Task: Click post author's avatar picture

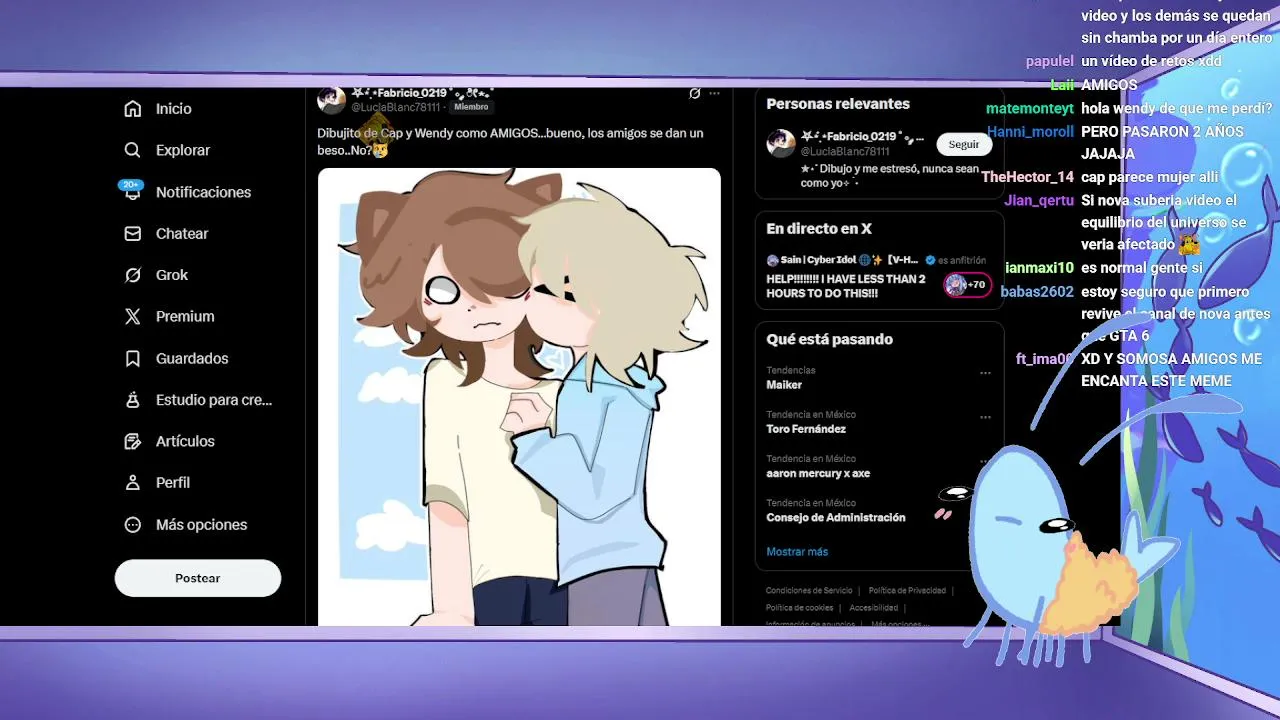Action: click(331, 99)
